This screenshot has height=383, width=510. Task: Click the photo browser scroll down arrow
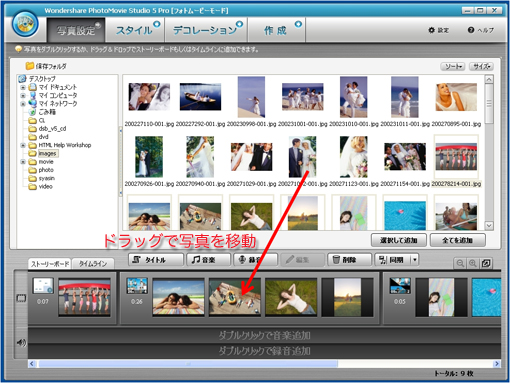click(x=489, y=226)
